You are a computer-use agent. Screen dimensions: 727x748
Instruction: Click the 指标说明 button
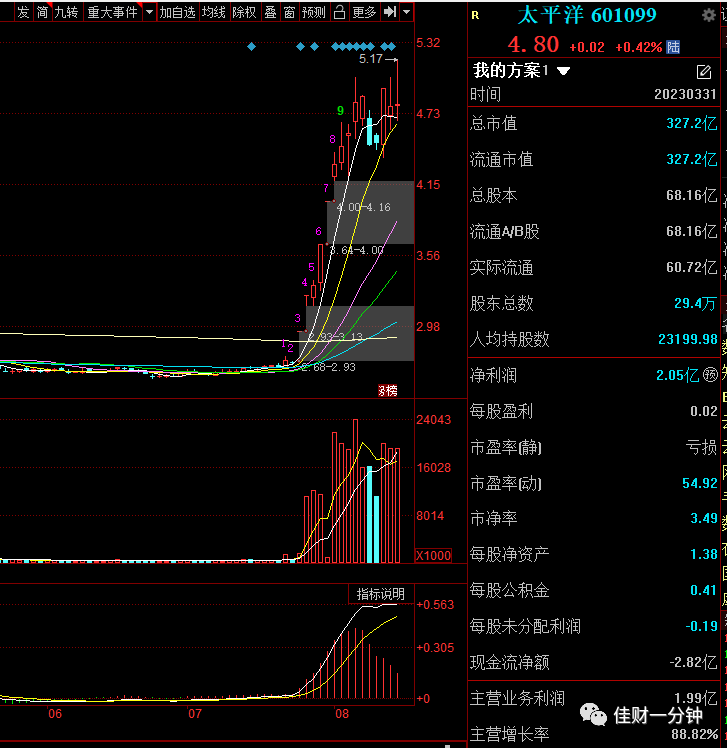tap(381, 594)
